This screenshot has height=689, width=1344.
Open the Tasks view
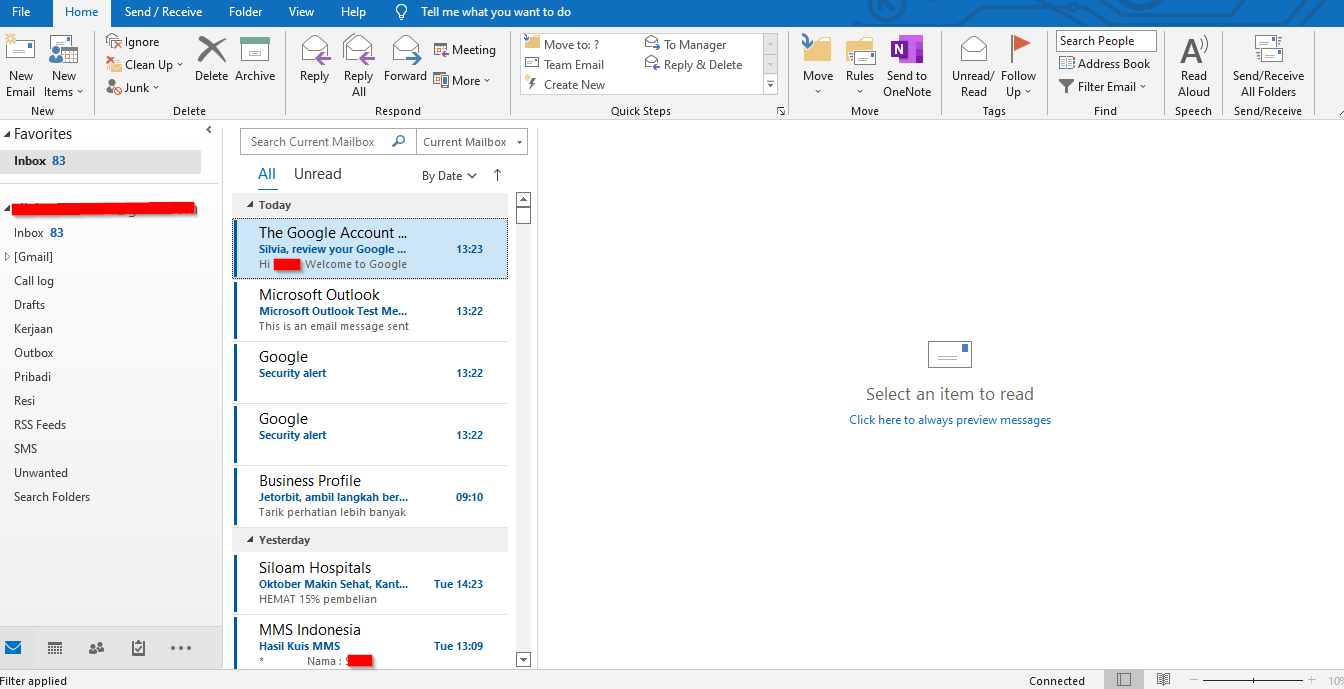[139, 648]
